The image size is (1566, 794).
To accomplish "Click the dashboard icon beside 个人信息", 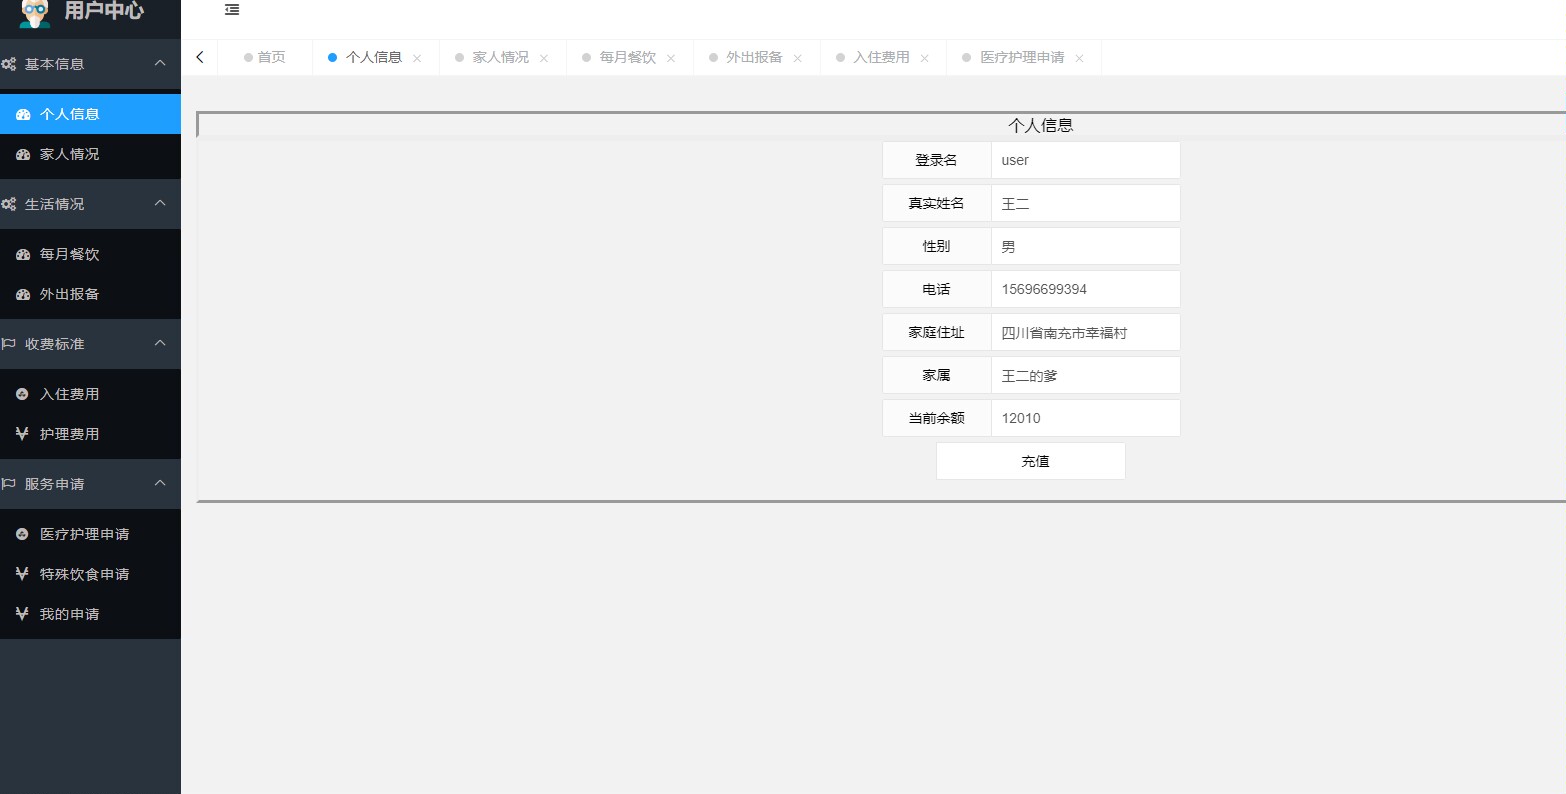I will click(x=23, y=114).
